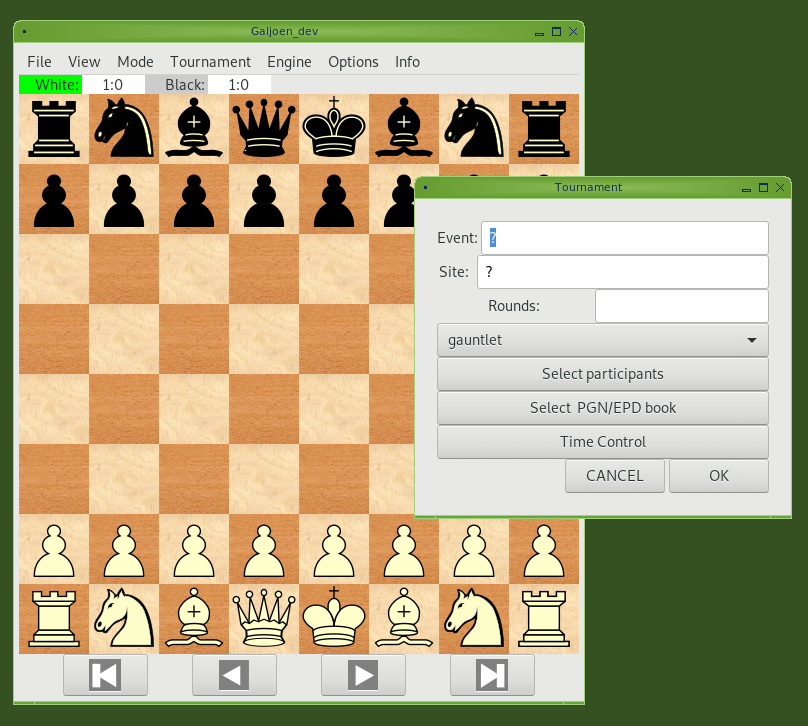Confirm Tournament dialog with OK
Image resolution: width=808 pixels, height=726 pixels.
tap(718, 476)
